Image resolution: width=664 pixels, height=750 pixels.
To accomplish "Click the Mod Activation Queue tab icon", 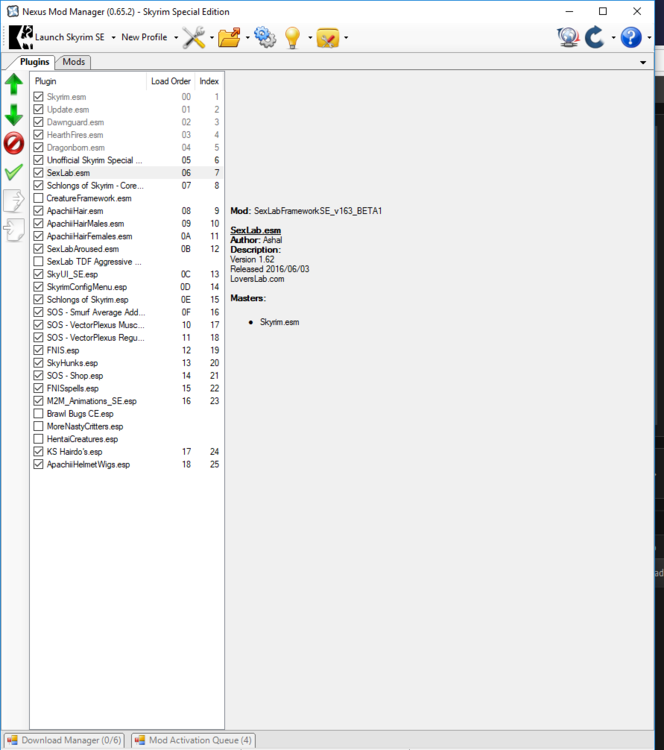I will [140, 740].
